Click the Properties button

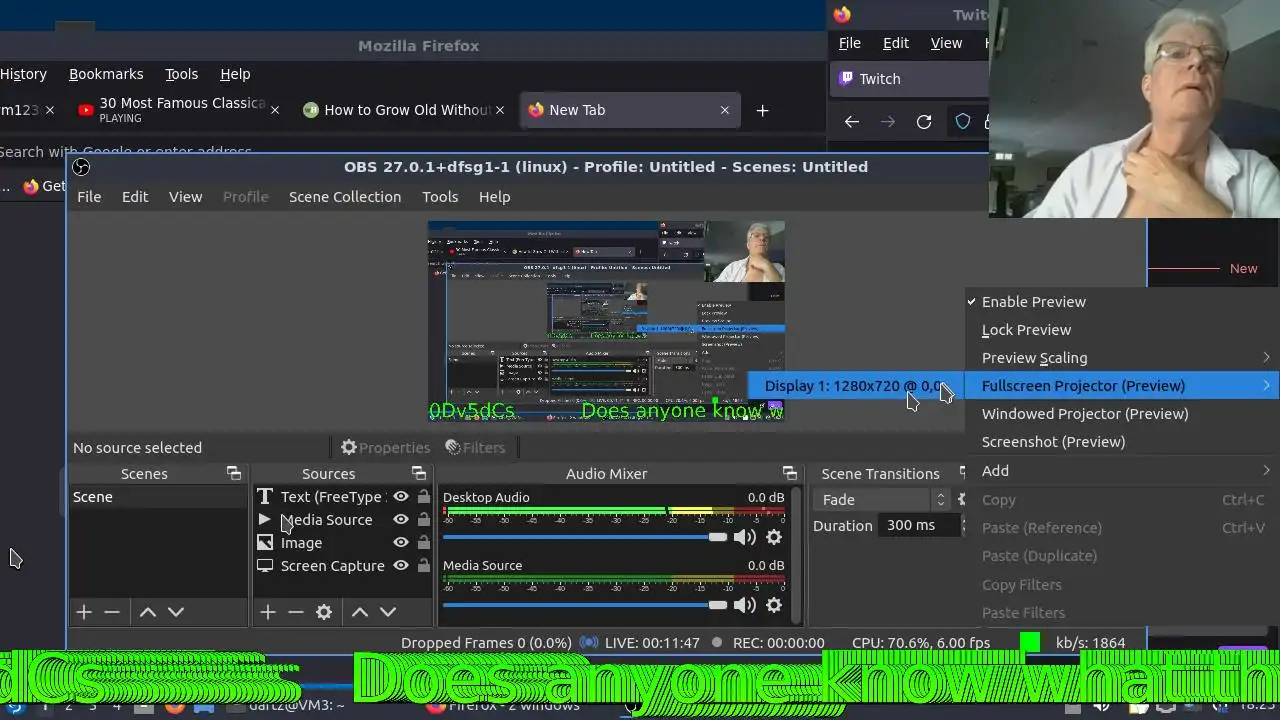click(x=385, y=448)
